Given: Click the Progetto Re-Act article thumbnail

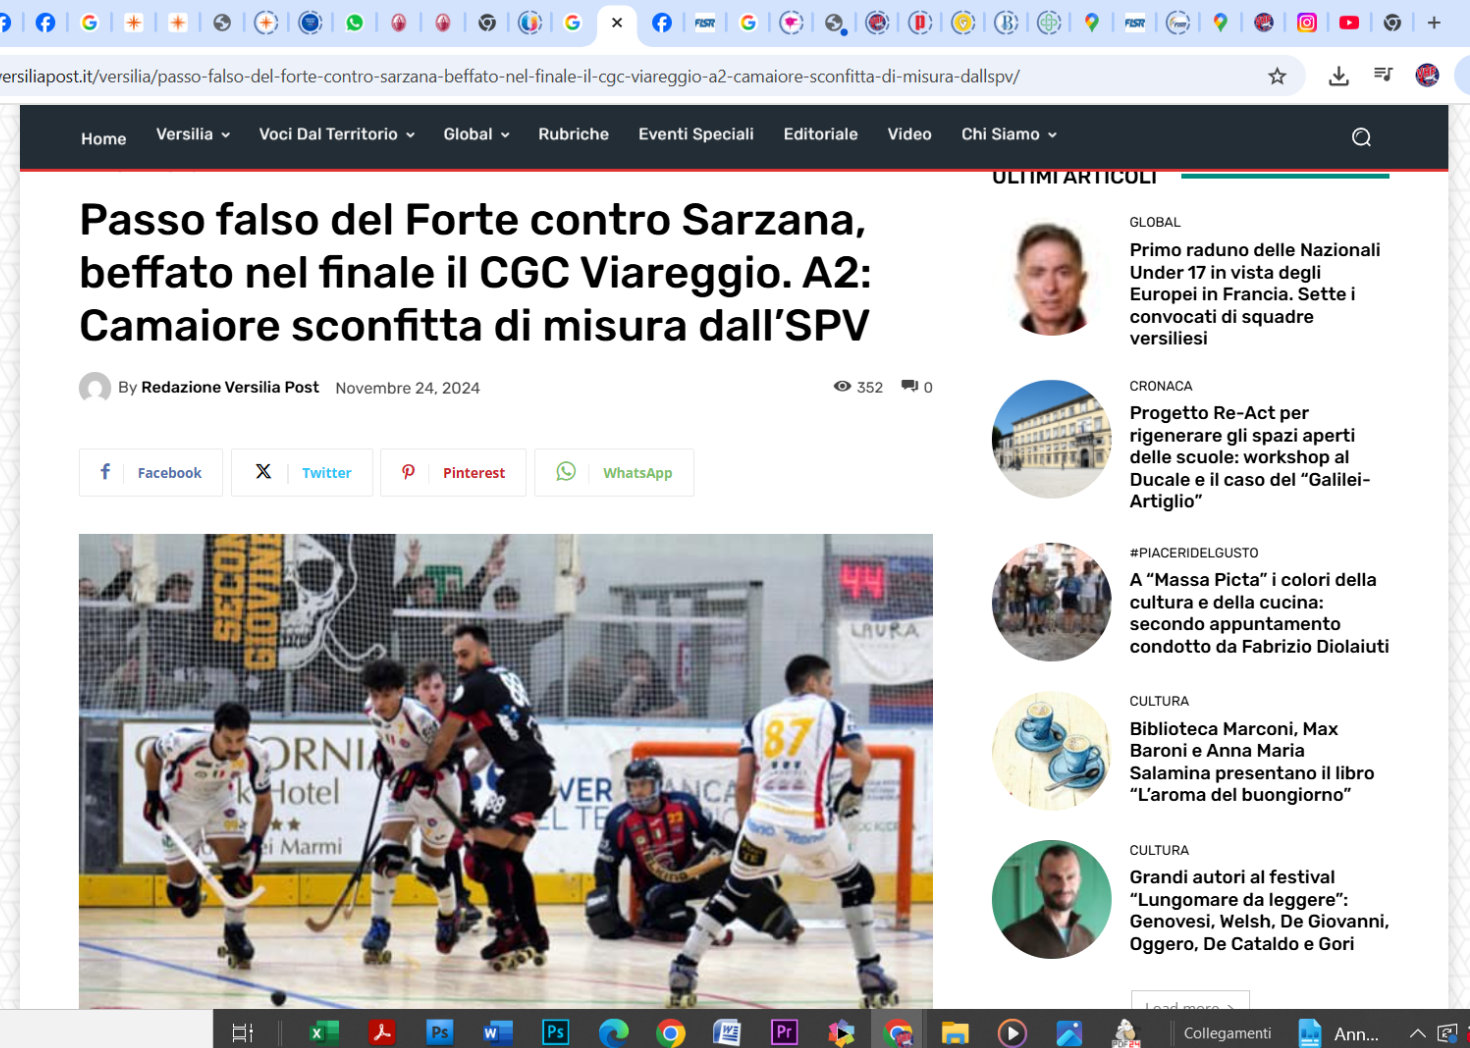Looking at the screenshot, I should tap(1051, 439).
